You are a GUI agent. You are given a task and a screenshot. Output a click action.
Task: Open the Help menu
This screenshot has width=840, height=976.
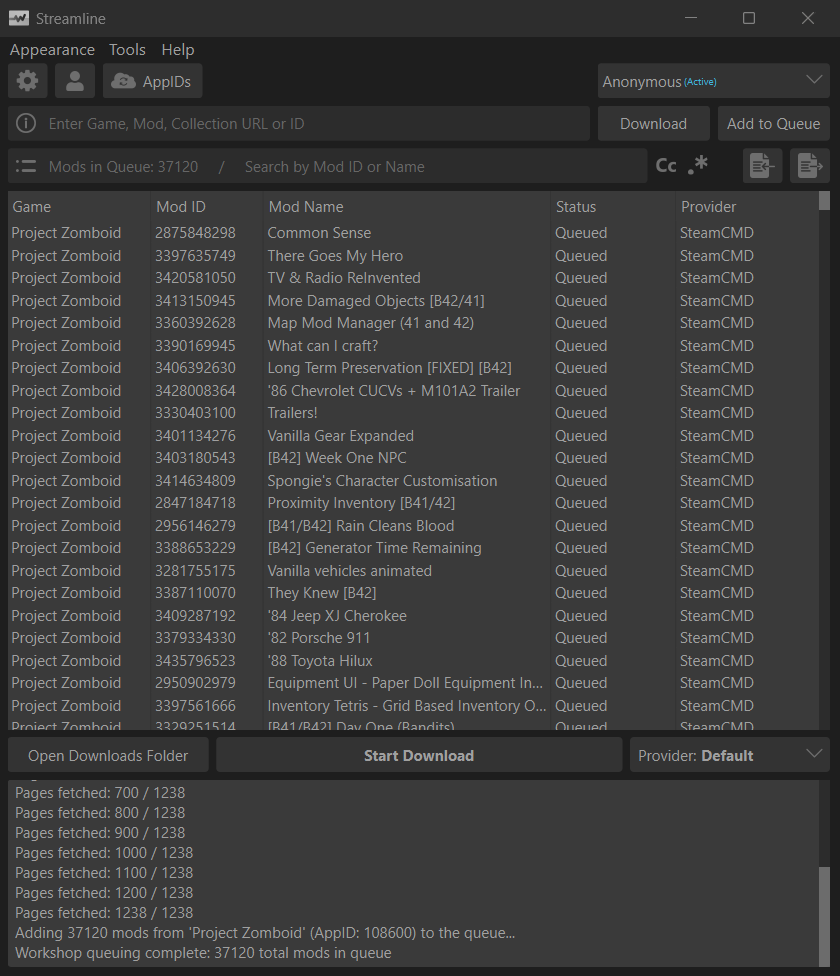(x=178, y=50)
